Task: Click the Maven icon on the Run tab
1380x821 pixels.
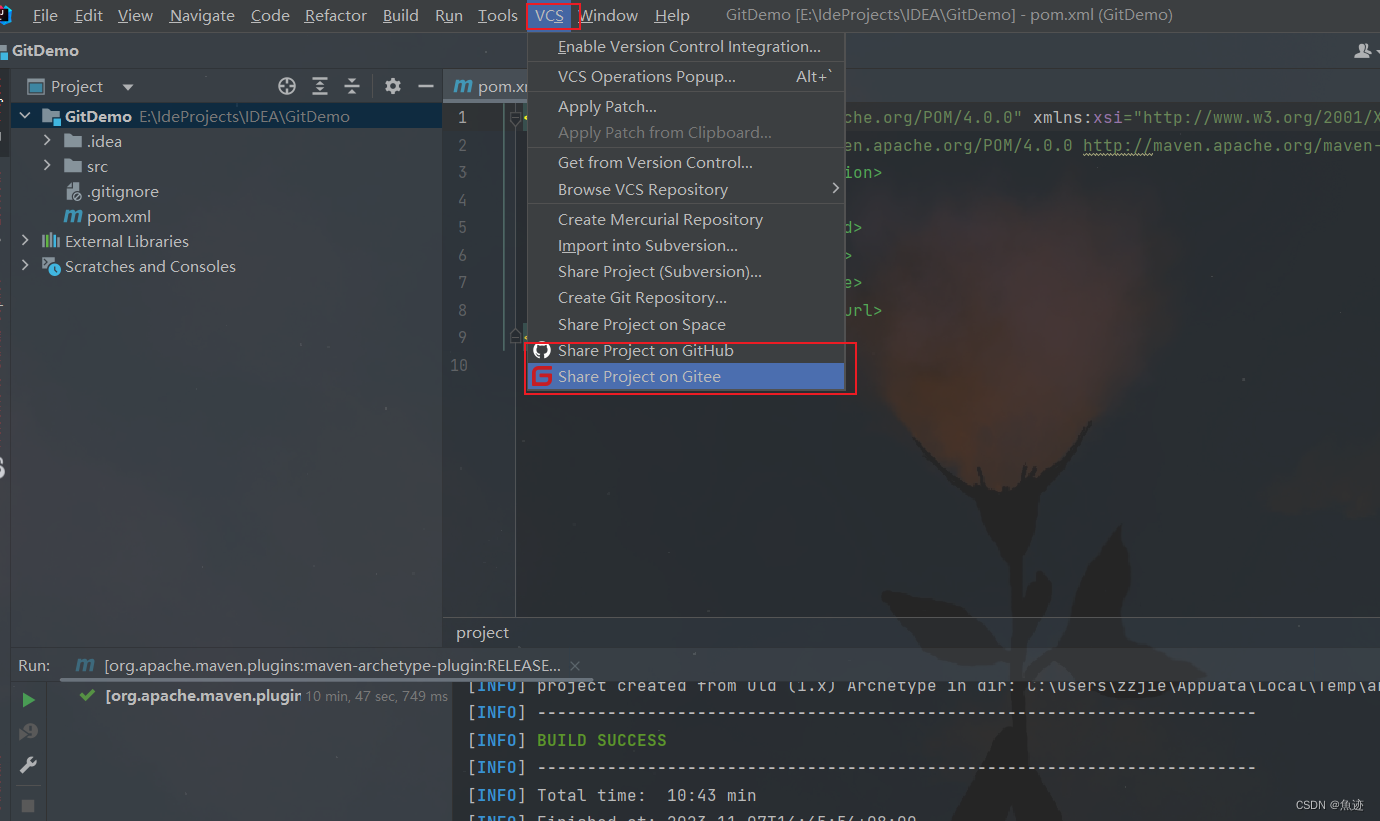Action: click(x=86, y=666)
